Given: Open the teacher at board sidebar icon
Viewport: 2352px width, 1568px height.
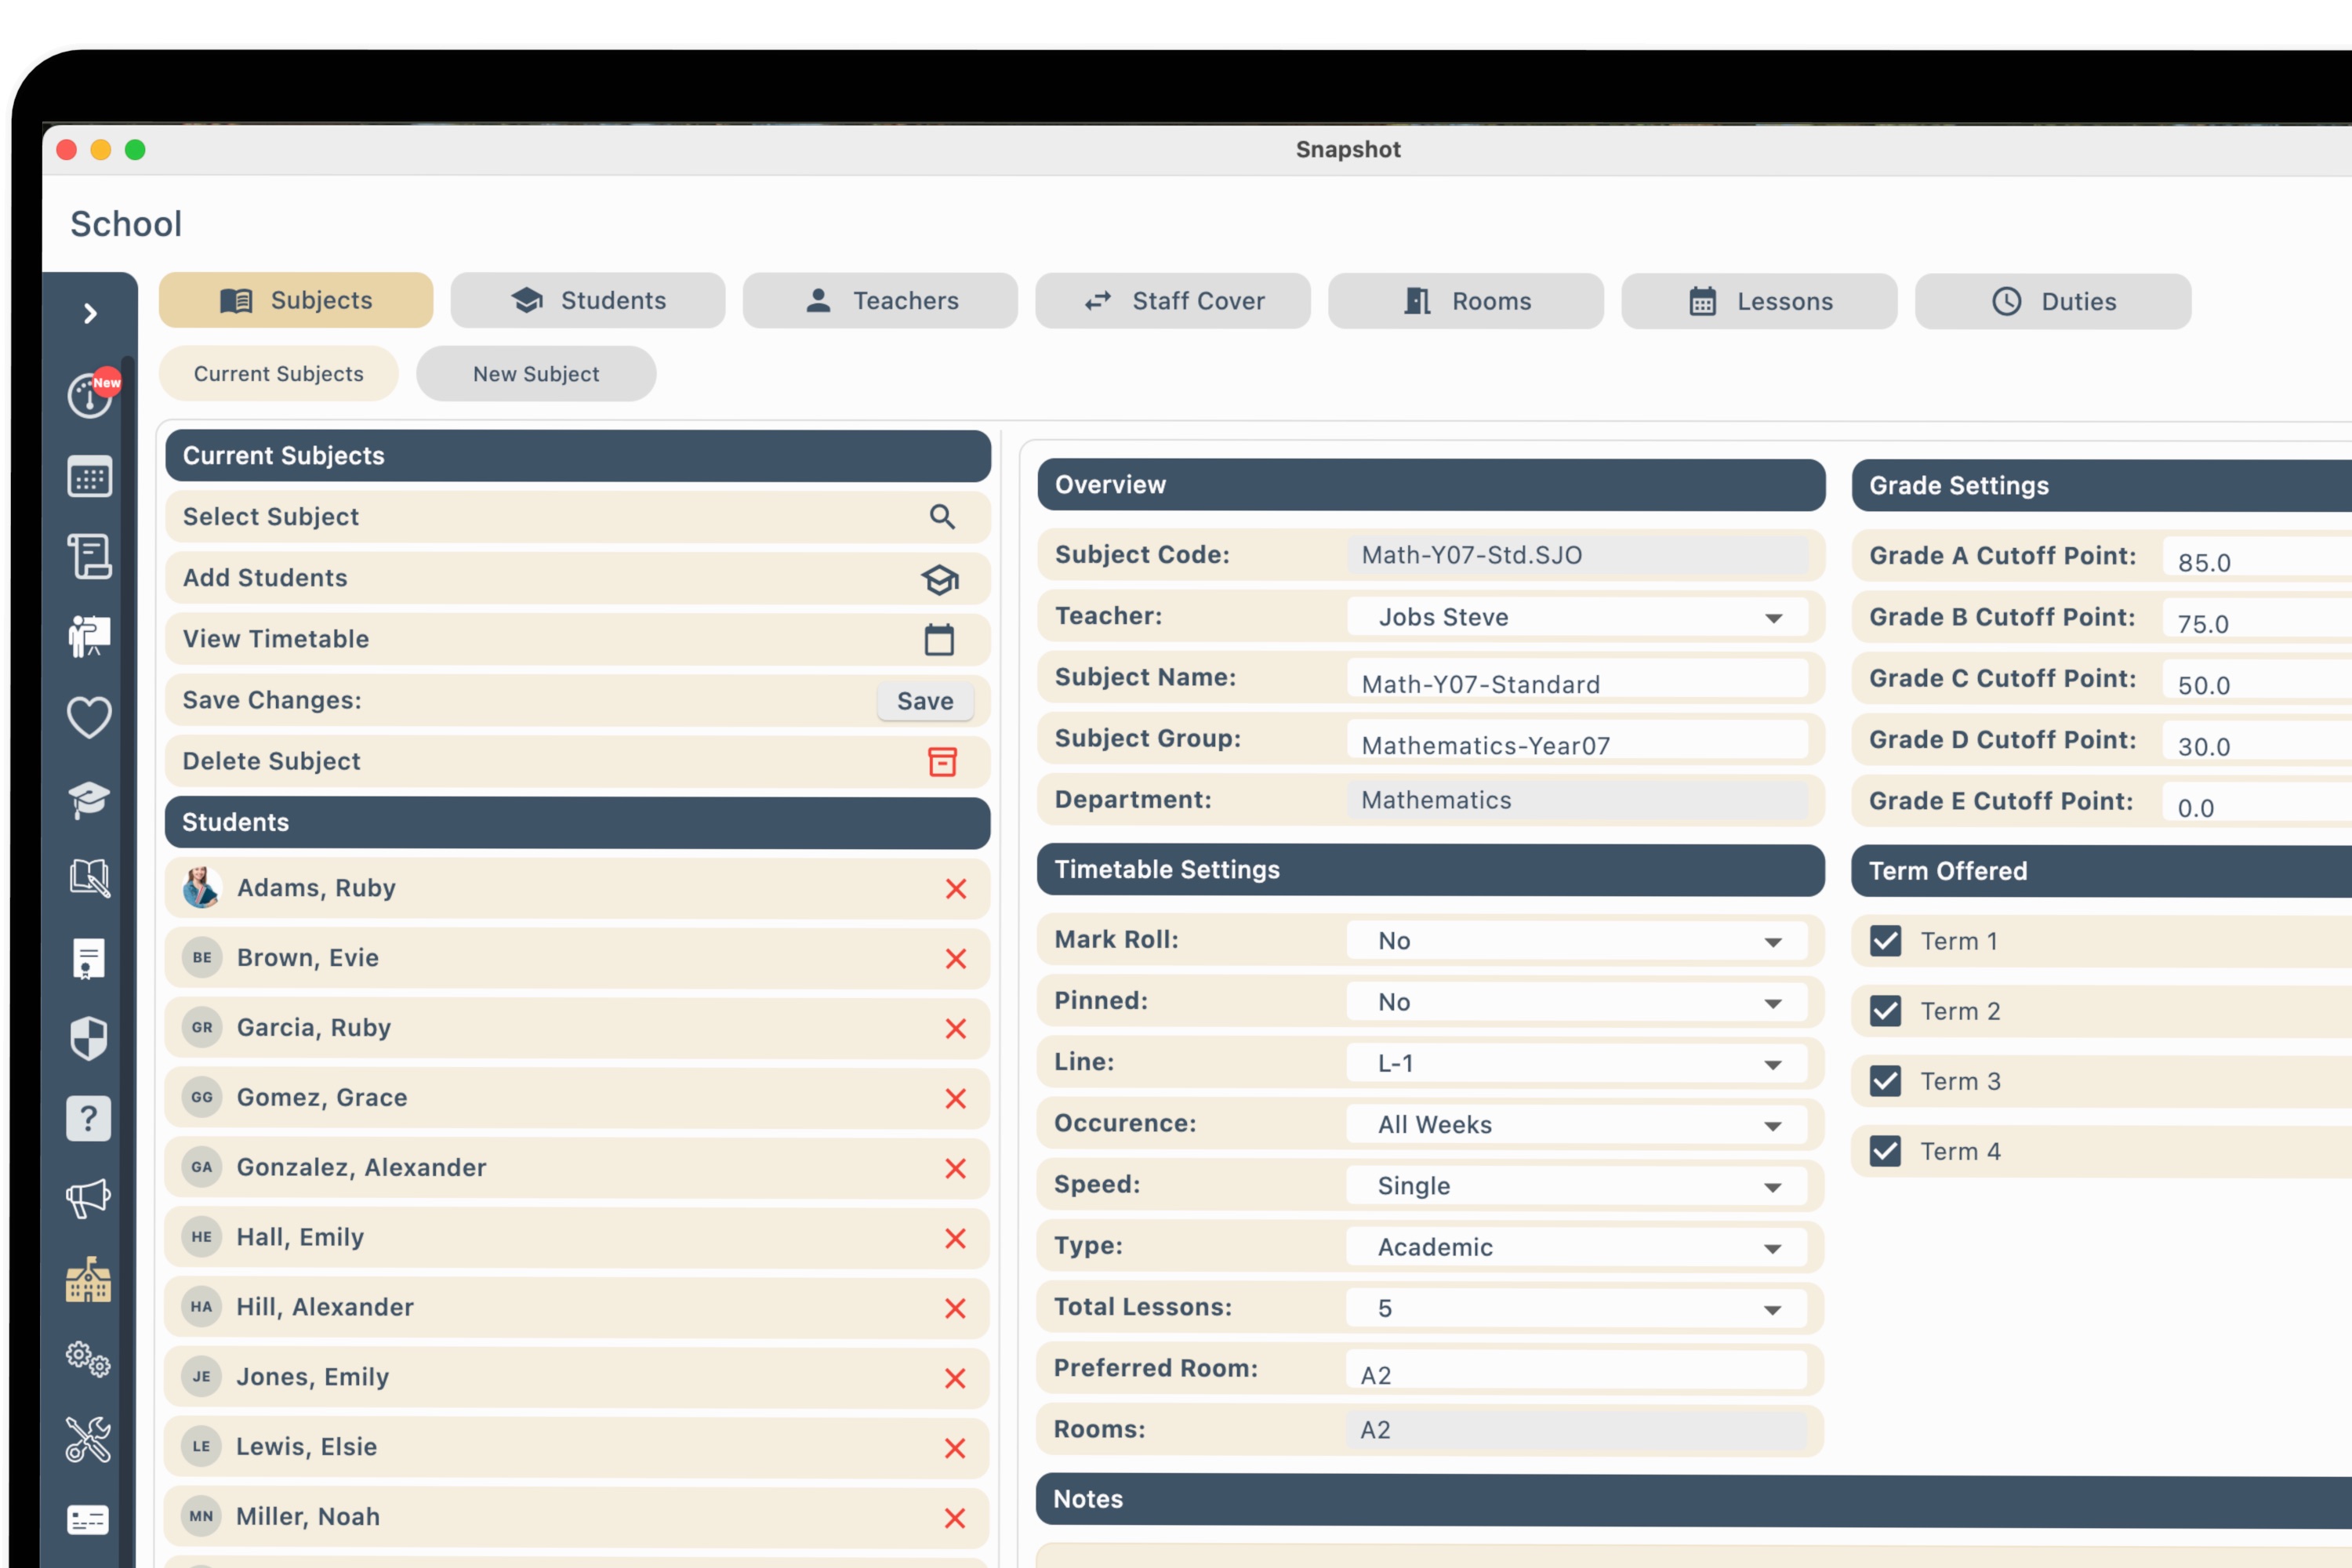Looking at the screenshot, I should 90,636.
